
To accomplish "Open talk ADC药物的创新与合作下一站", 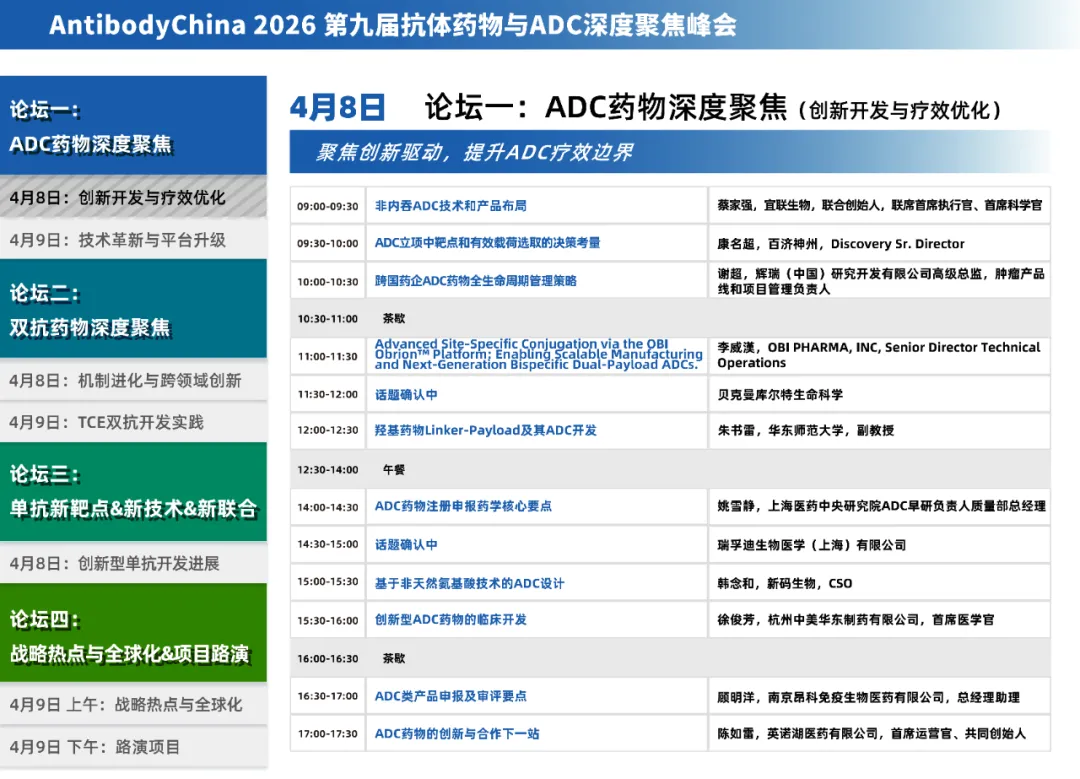I will (x=457, y=734).
